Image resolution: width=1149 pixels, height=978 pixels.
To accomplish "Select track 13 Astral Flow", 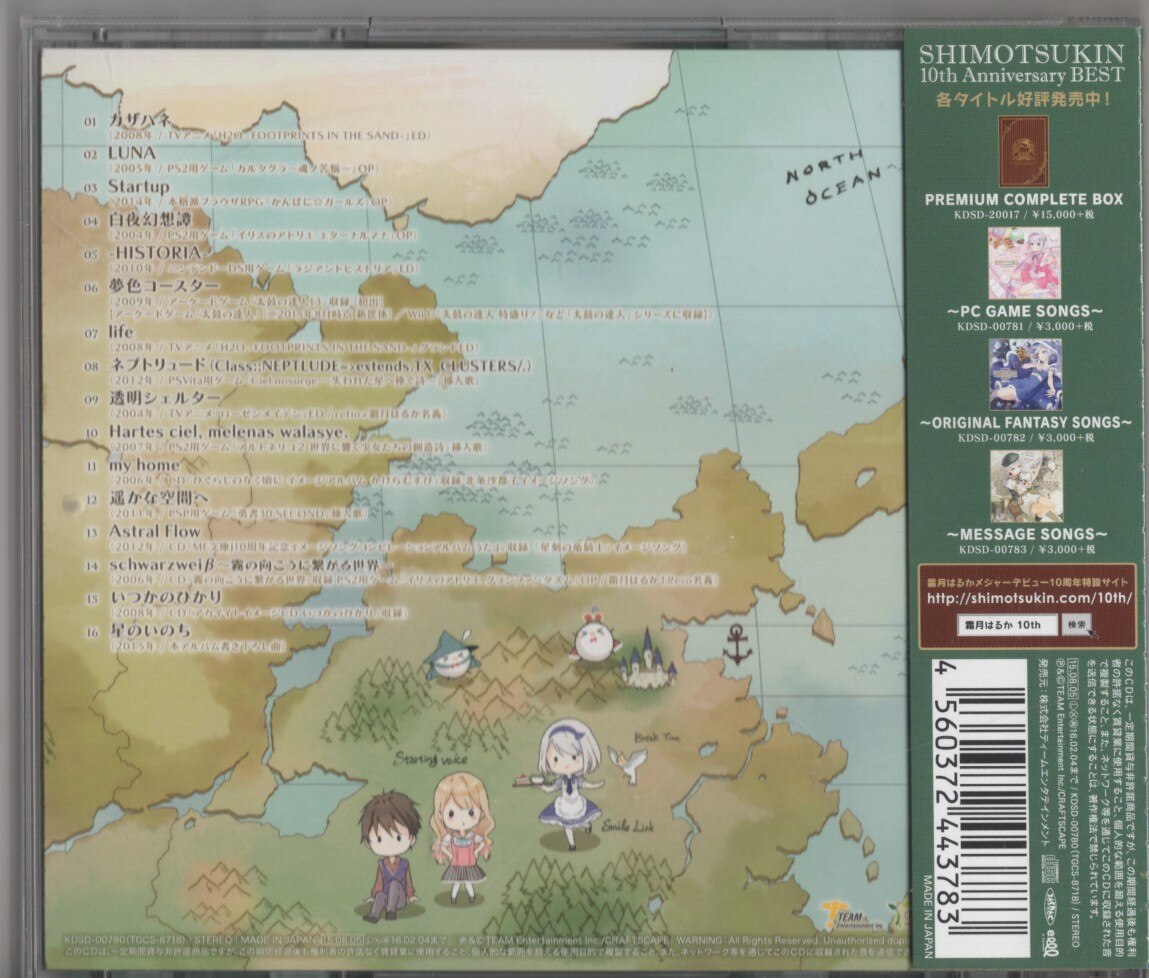I will pyautogui.click(x=154, y=531).
